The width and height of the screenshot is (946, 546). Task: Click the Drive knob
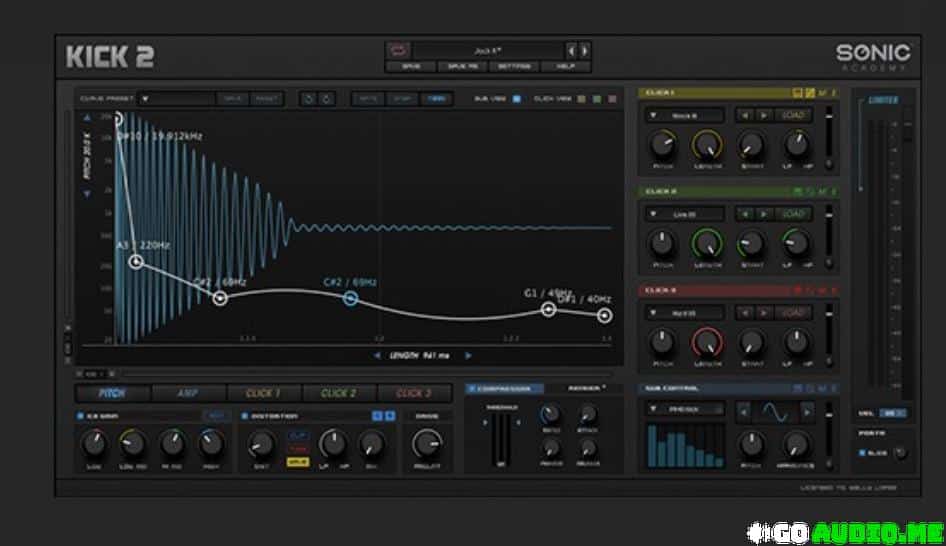click(427, 444)
